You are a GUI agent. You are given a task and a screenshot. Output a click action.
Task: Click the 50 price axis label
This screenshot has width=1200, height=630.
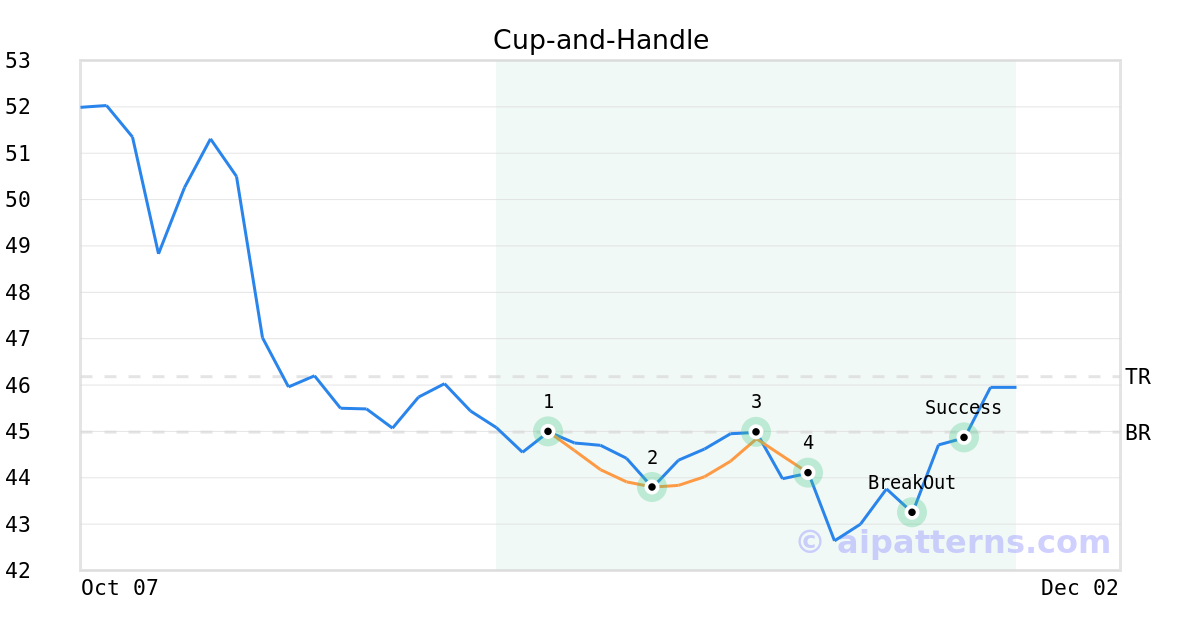click(x=18, y=200)
